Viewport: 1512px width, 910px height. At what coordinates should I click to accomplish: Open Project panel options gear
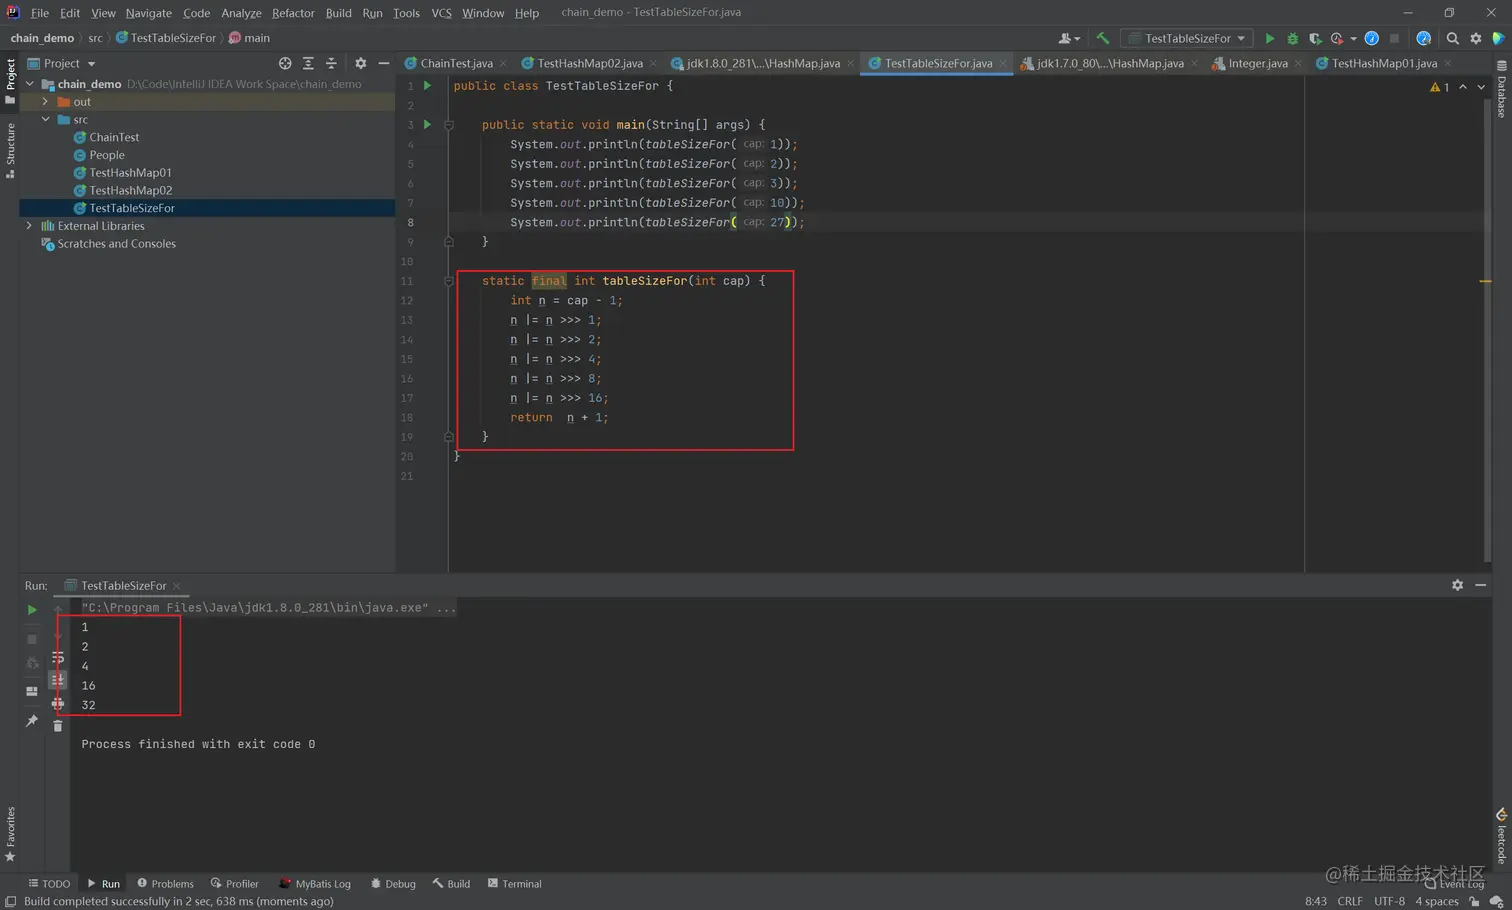pyautogui.click(x=361, y=63)
